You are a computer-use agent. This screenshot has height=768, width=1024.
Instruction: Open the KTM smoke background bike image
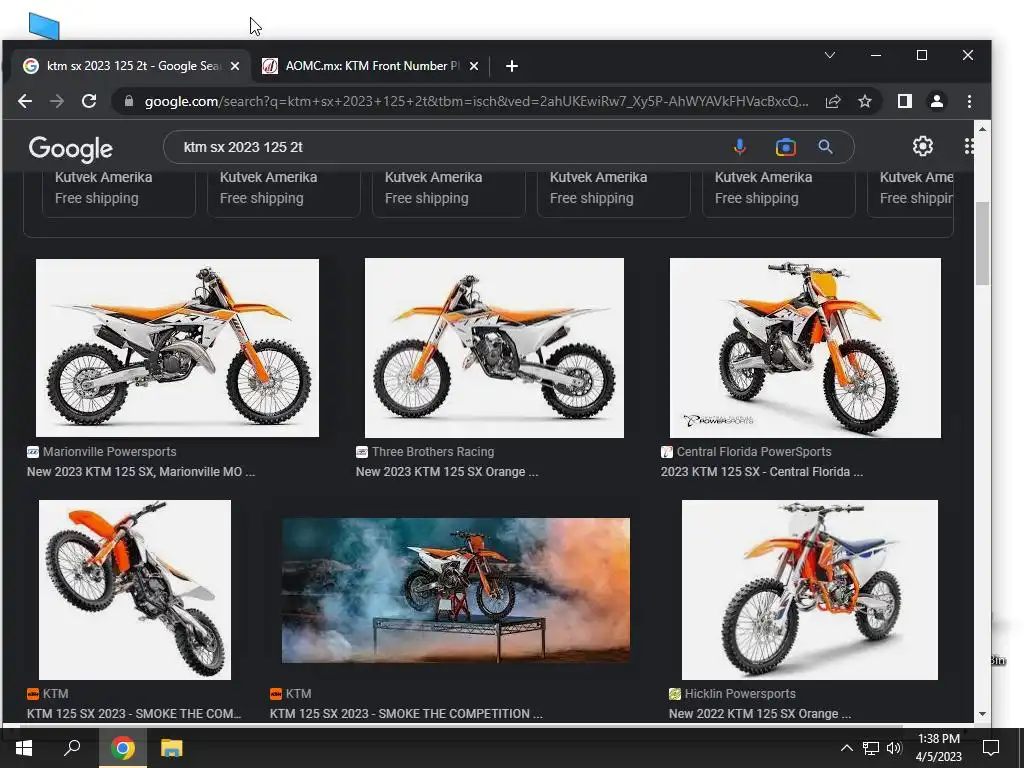(x=455, y=590)
